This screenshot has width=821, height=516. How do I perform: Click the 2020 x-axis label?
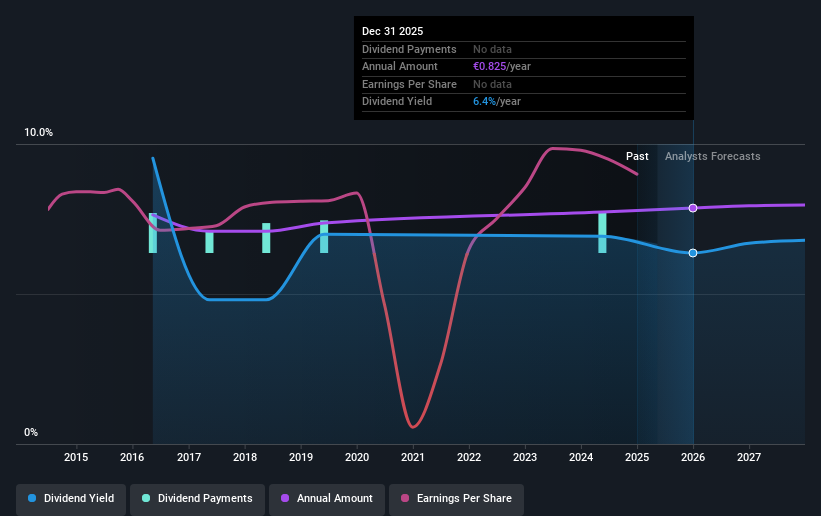357,457
